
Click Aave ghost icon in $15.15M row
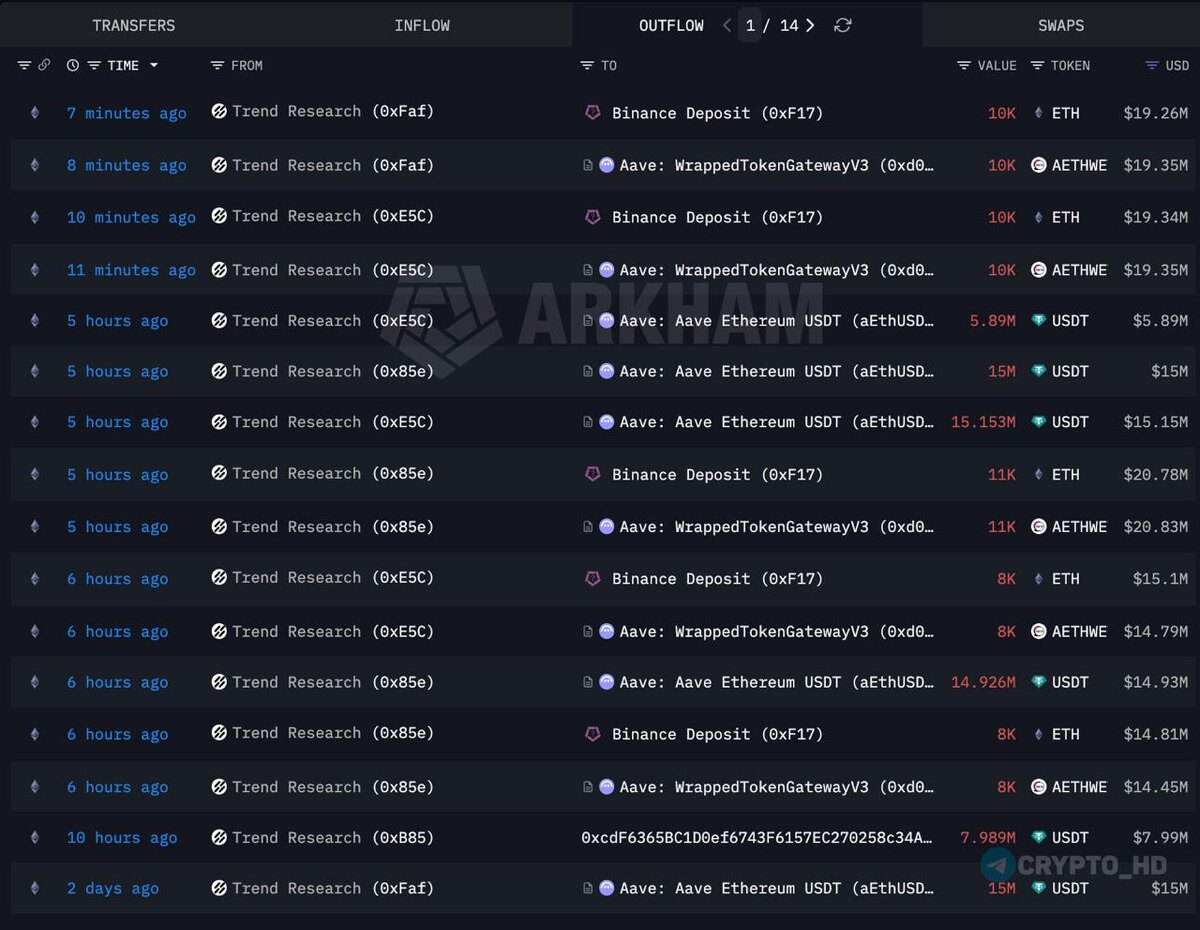[607, 422]
